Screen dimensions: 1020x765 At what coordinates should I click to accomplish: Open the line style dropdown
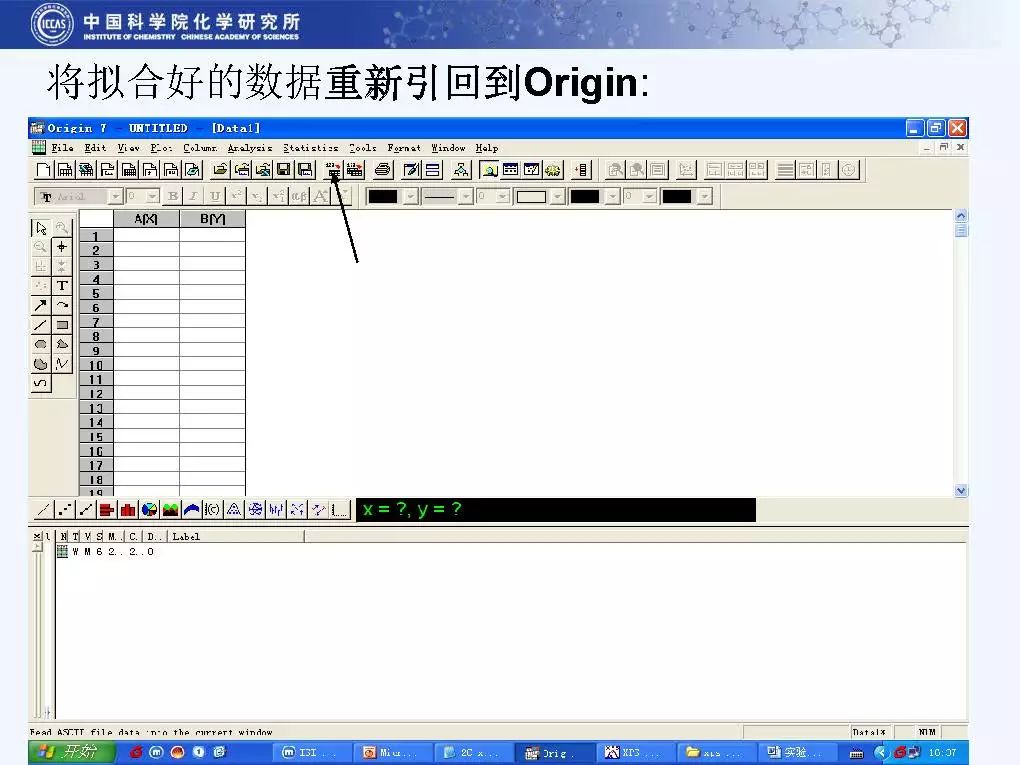466,196
